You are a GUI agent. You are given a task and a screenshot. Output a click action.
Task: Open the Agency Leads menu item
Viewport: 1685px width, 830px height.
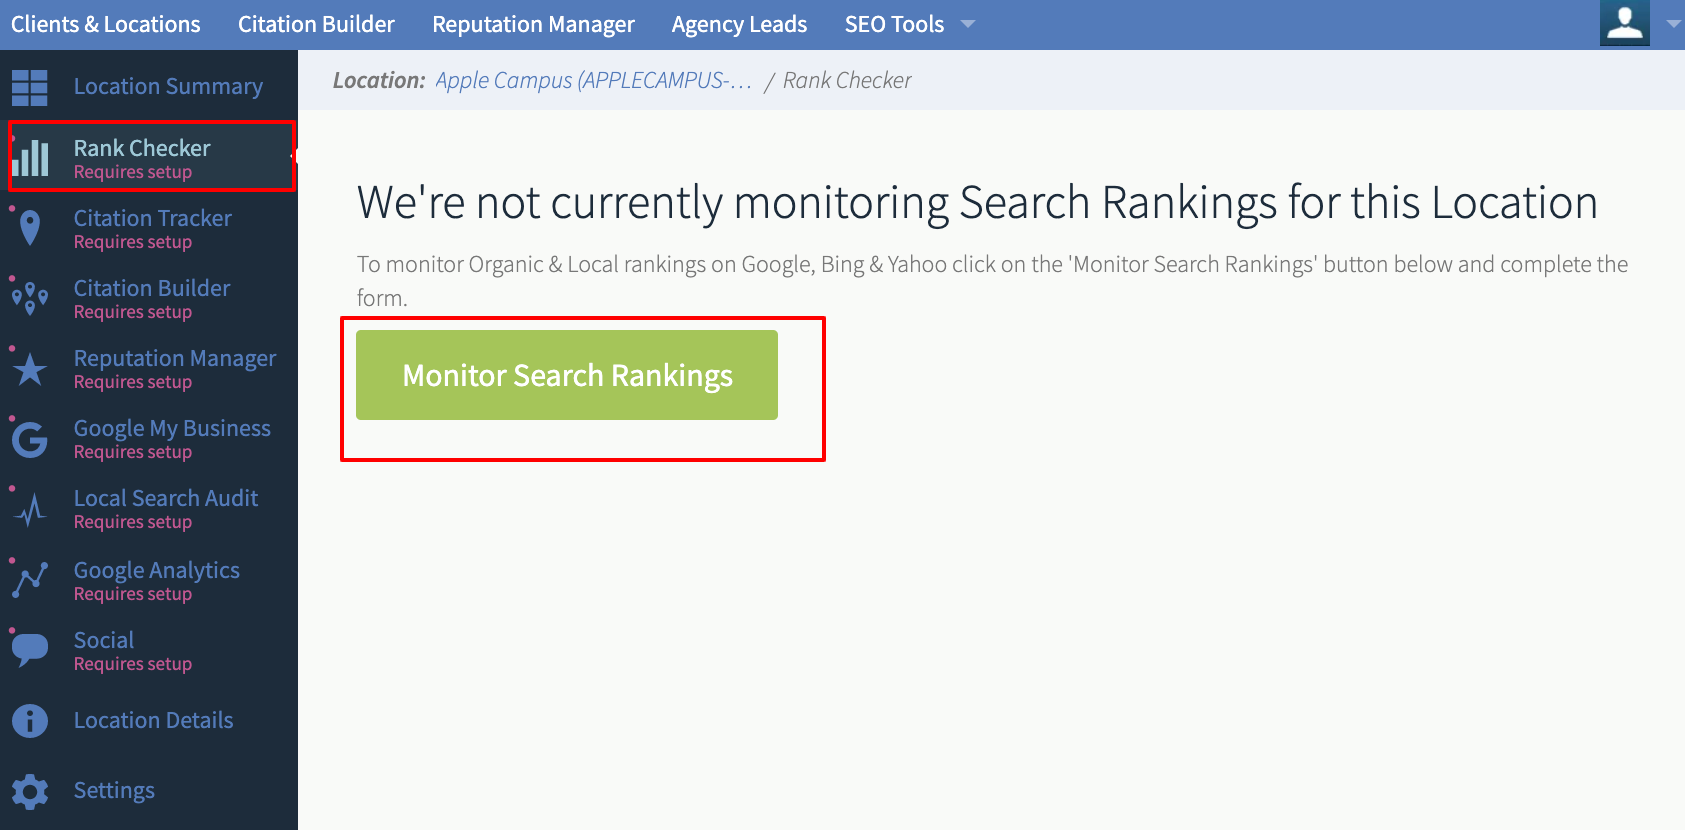click(x=739, y=24)
